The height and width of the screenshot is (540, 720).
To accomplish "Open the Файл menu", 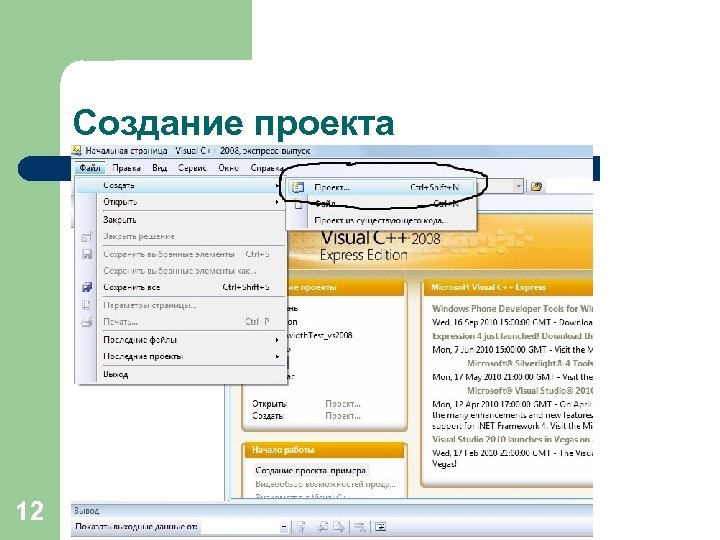I will [x=90, y=168].
